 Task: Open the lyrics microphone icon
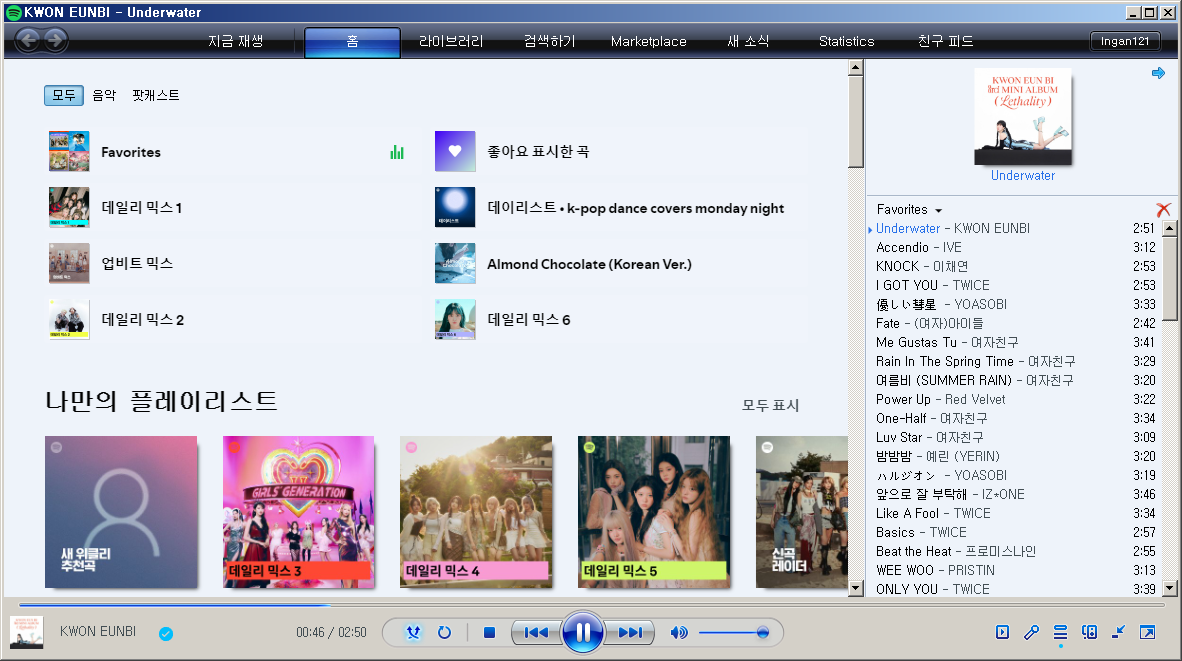click(1031, 632)
